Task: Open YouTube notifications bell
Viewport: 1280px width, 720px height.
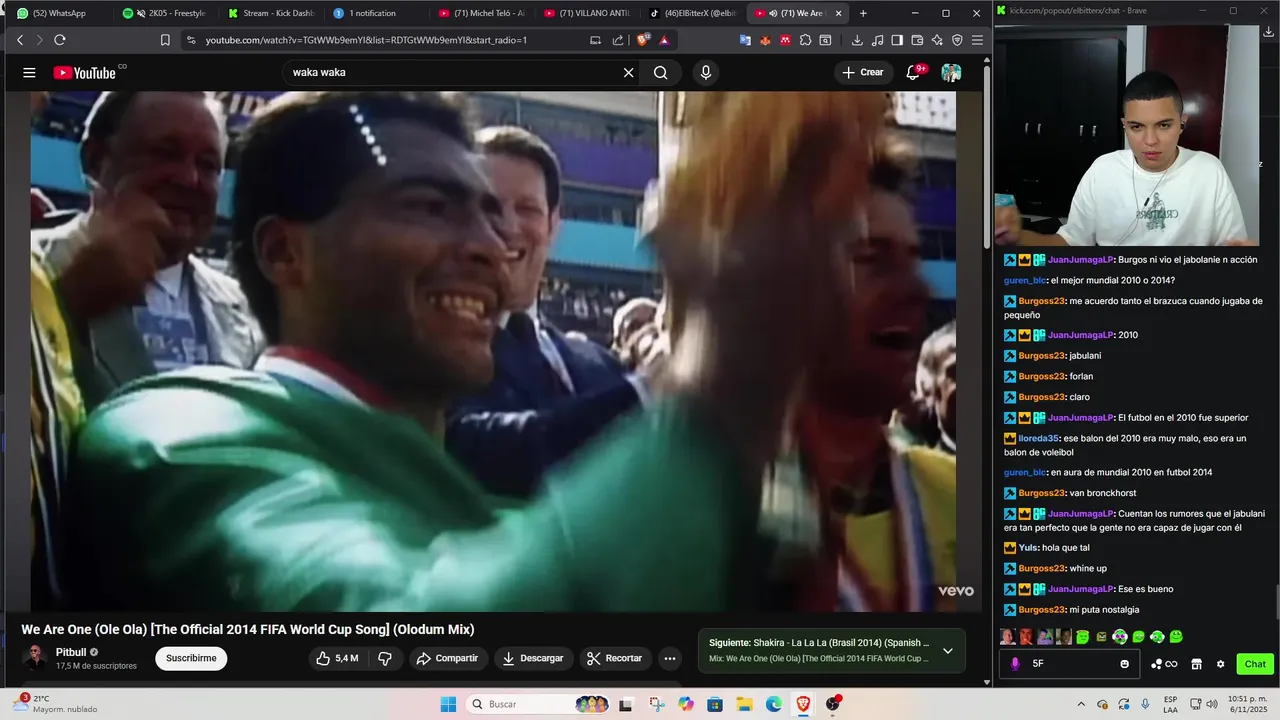Action: tap(913, 72)
